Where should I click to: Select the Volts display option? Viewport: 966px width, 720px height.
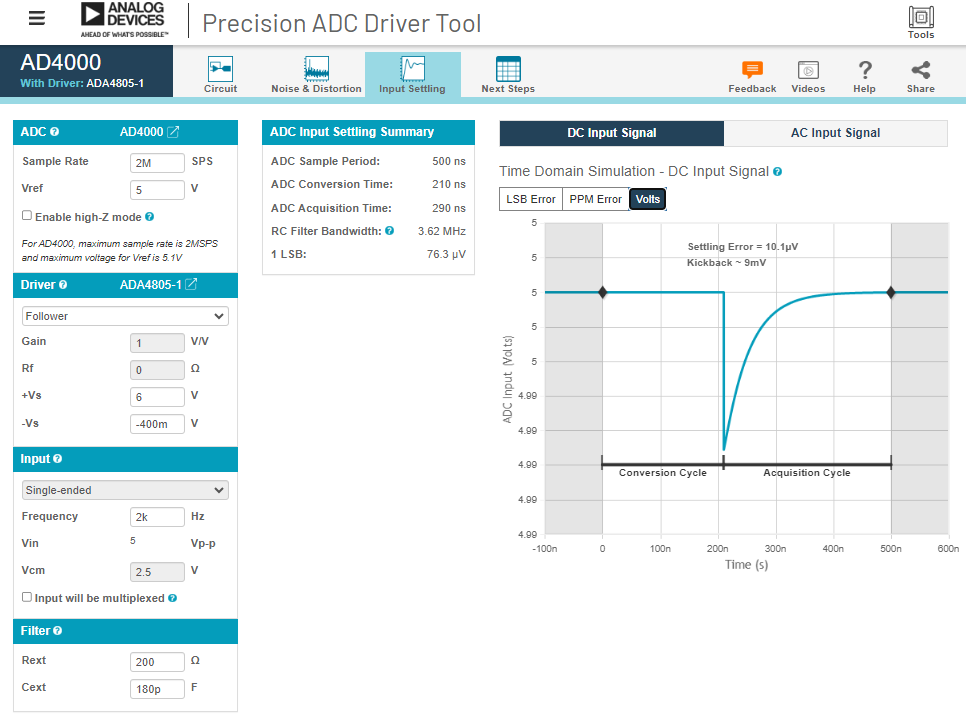point(647,199)
